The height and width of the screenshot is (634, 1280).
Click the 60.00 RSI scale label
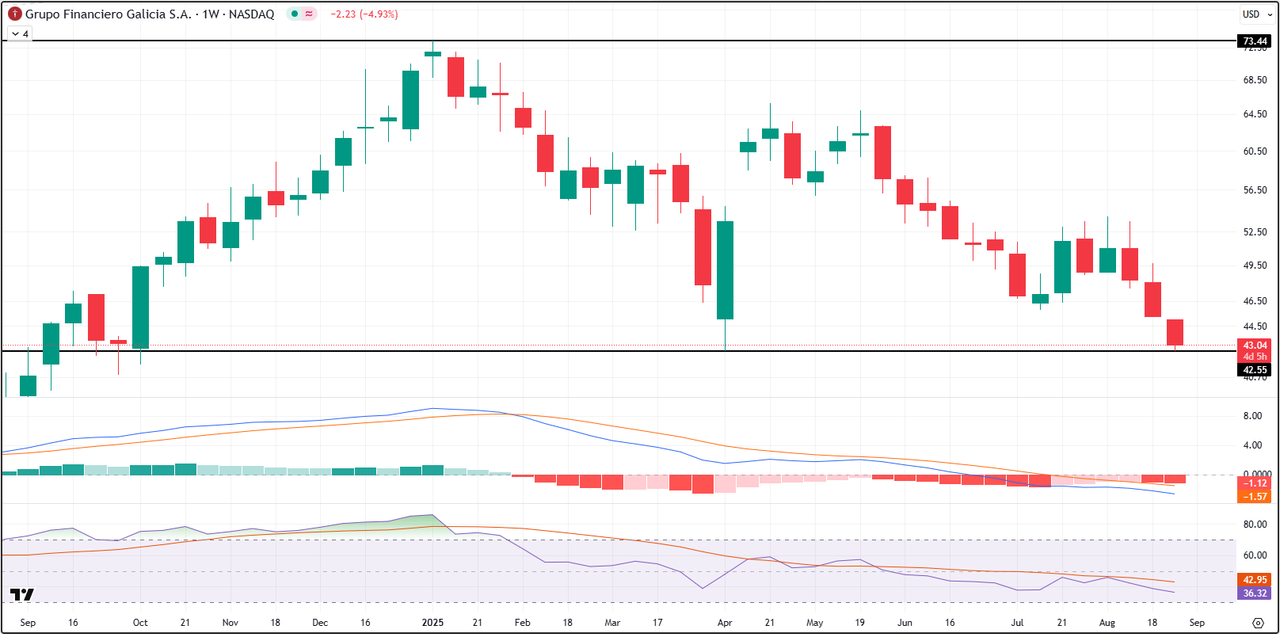click(x=1253, y=555)
